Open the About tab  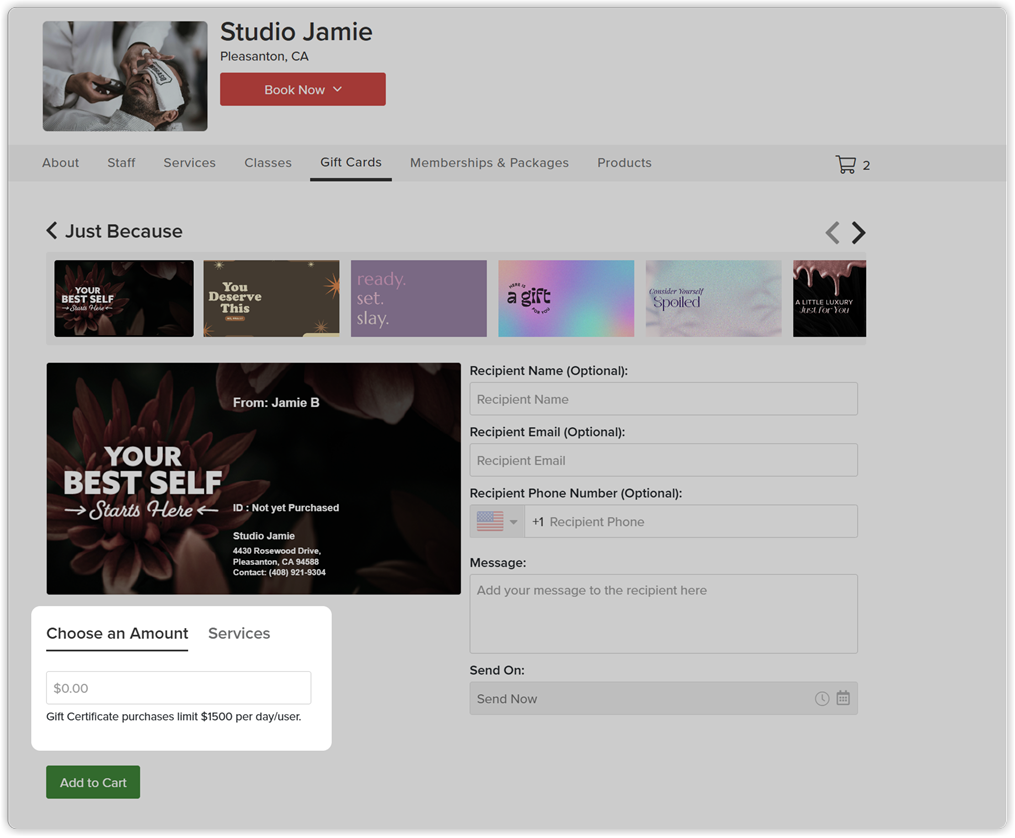click(x=60, y=162)
